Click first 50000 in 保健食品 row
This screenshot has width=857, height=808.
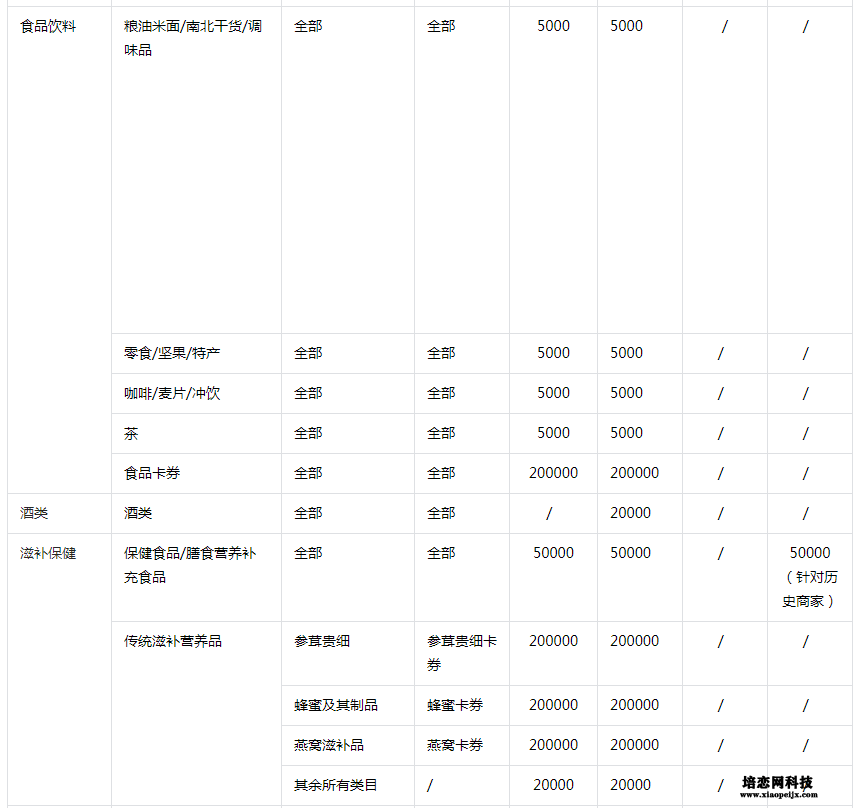(553, 553)
